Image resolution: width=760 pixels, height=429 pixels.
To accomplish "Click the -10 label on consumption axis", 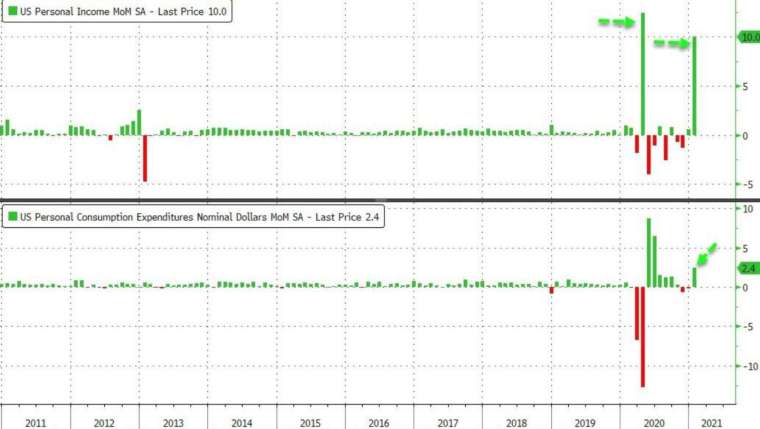I will point(749,366).
